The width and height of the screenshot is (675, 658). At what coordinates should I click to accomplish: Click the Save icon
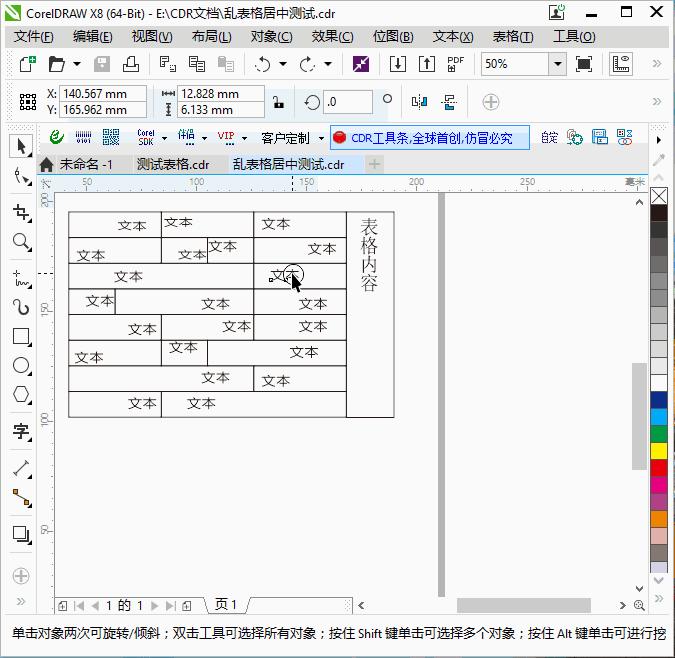102,64
